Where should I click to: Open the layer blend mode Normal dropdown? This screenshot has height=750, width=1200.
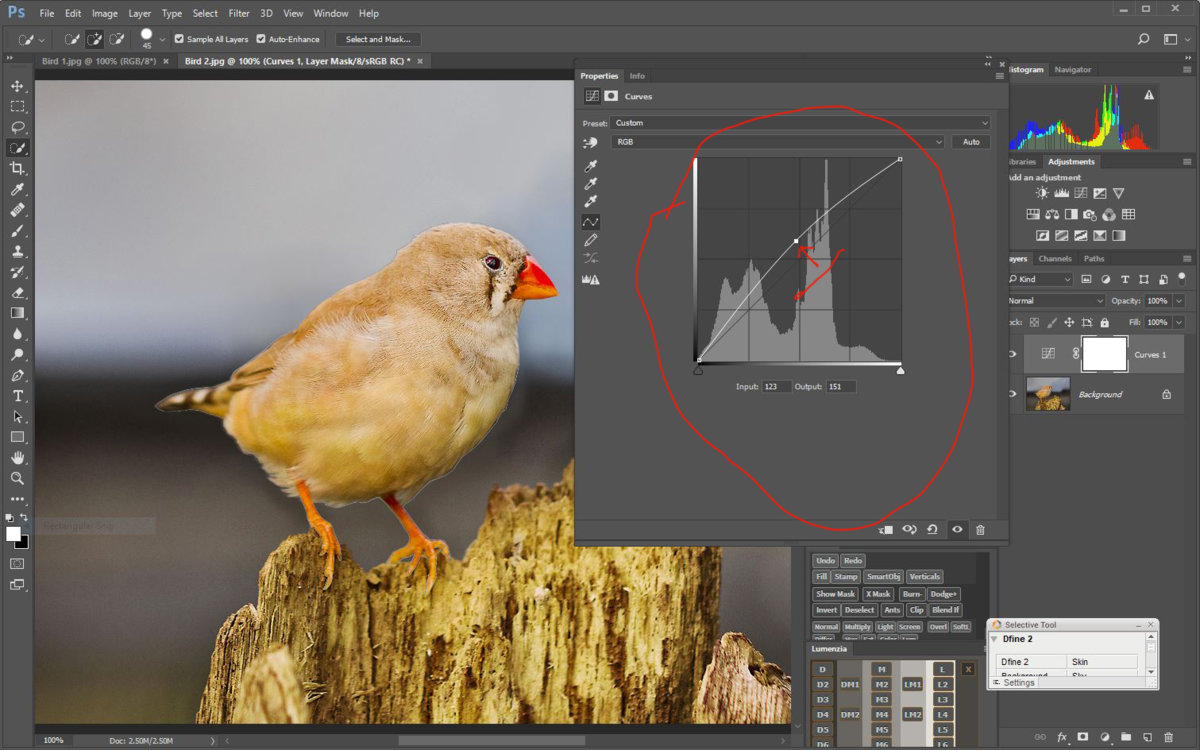coord(1056,301)
